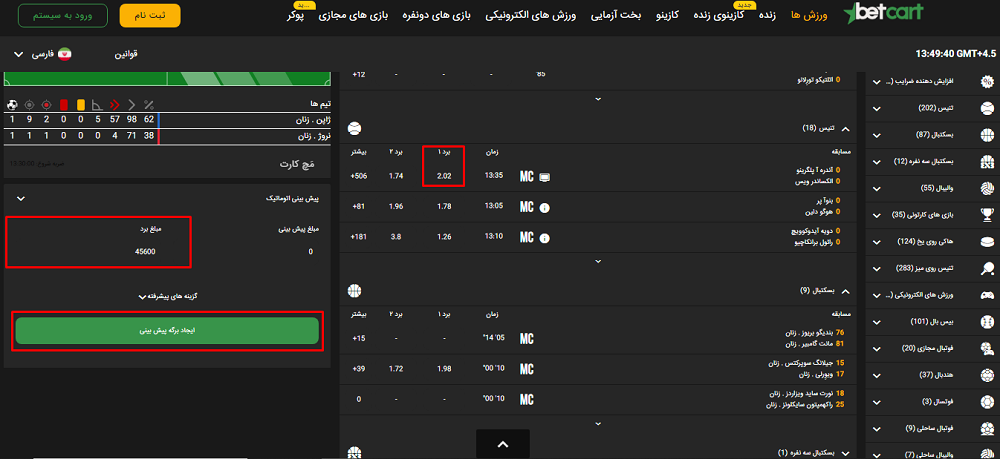Click the table tennis paddle sidebar icon
The height and width of the screenshot is (459, 1000).
[x=987, y=269]
